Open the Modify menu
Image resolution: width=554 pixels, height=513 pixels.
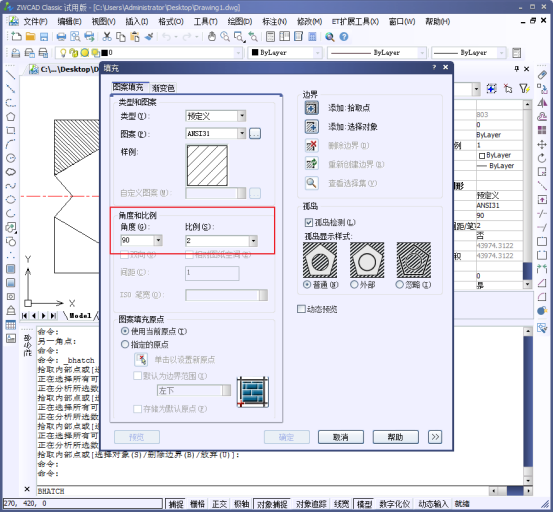coord(309,22)
